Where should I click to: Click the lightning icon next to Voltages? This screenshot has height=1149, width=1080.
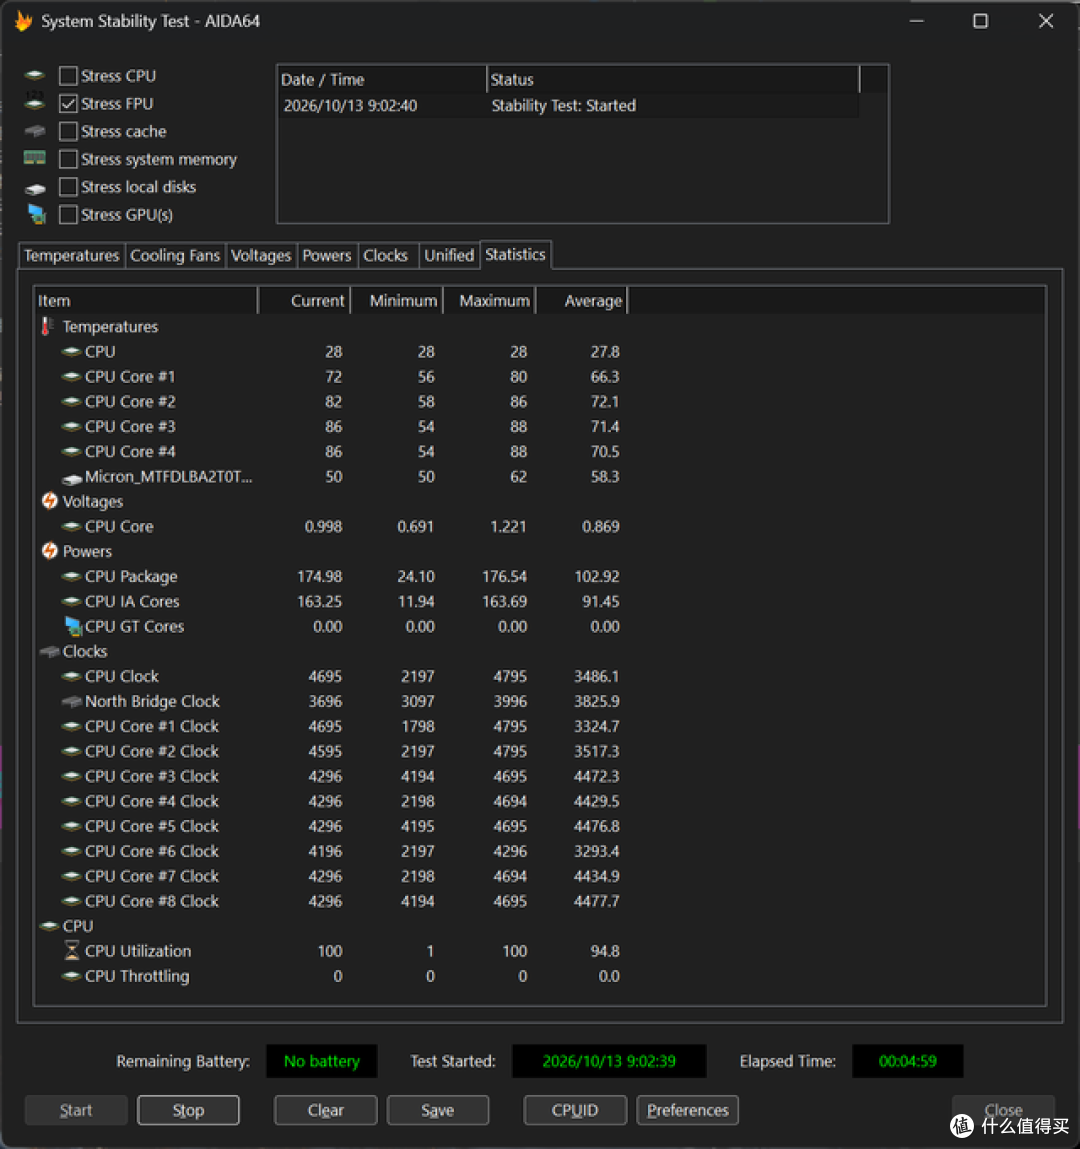click(49, 501)
